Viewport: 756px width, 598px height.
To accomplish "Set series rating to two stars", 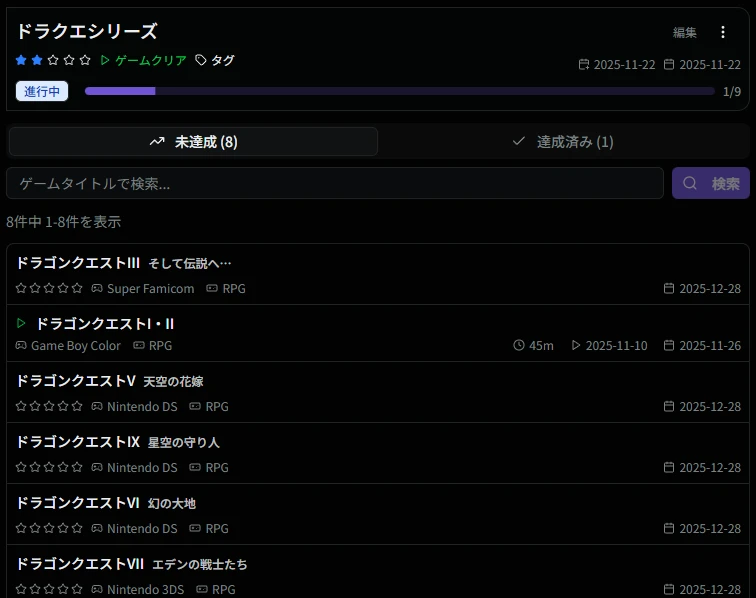I will point(37,60).
